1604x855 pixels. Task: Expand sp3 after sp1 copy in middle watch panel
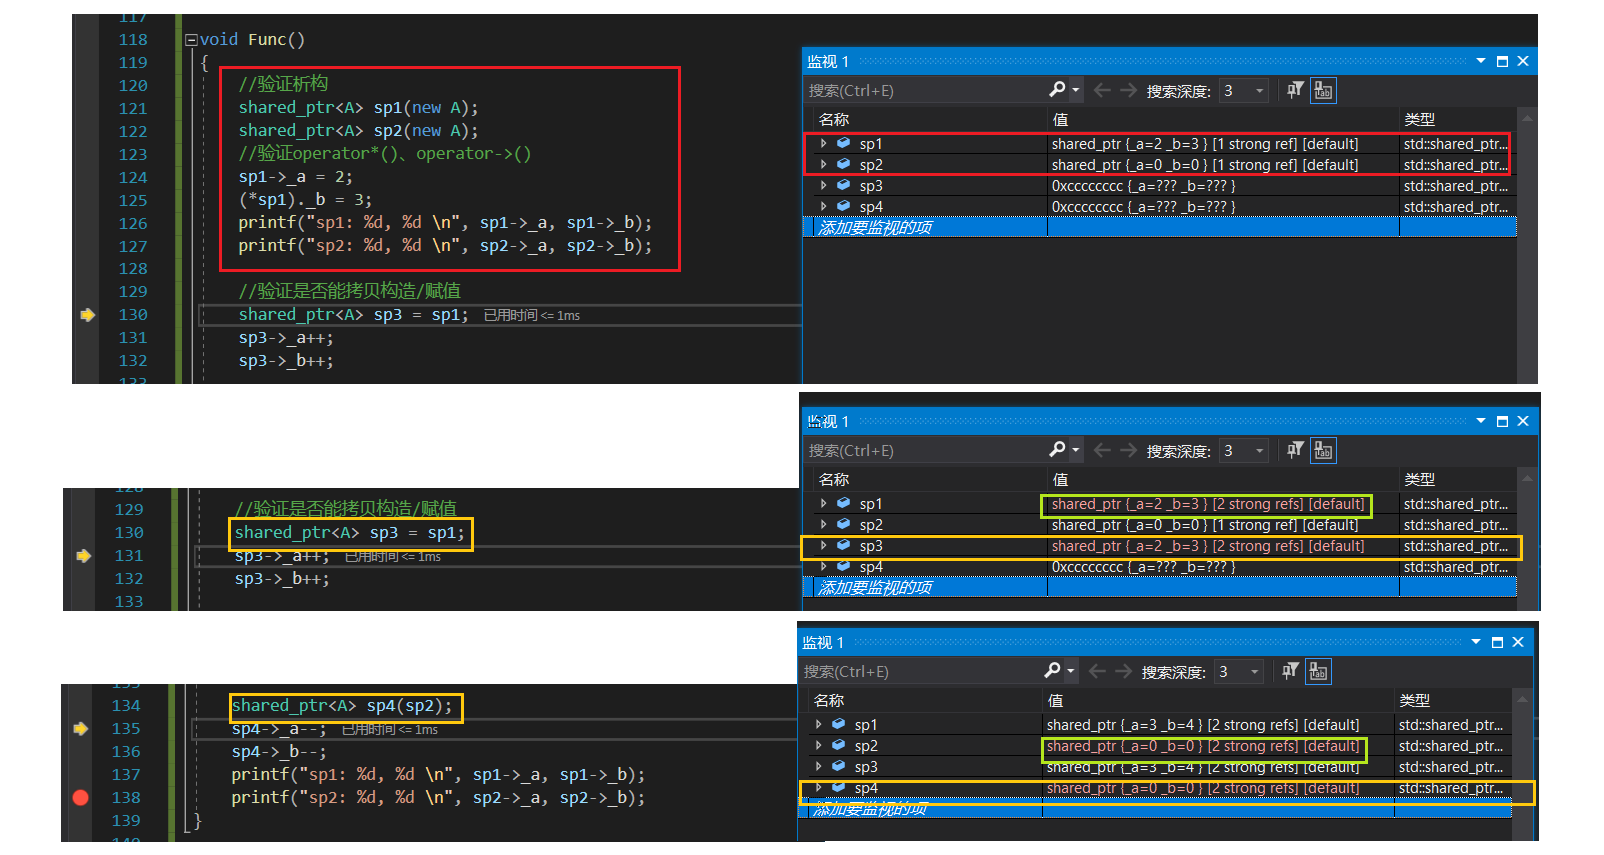click(x=824, y=546)
